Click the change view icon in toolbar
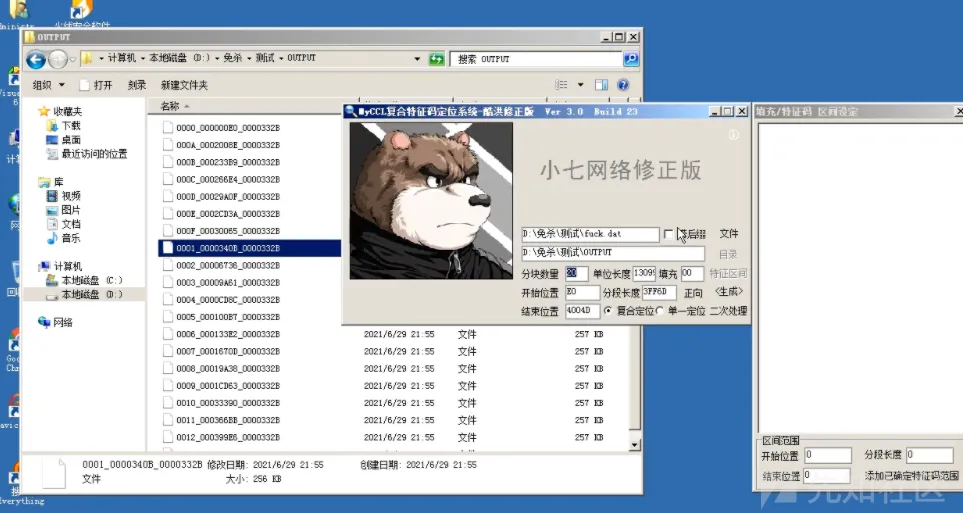Image resolution: width=963 pixels, height=513 pixels. tap(563, 85)
